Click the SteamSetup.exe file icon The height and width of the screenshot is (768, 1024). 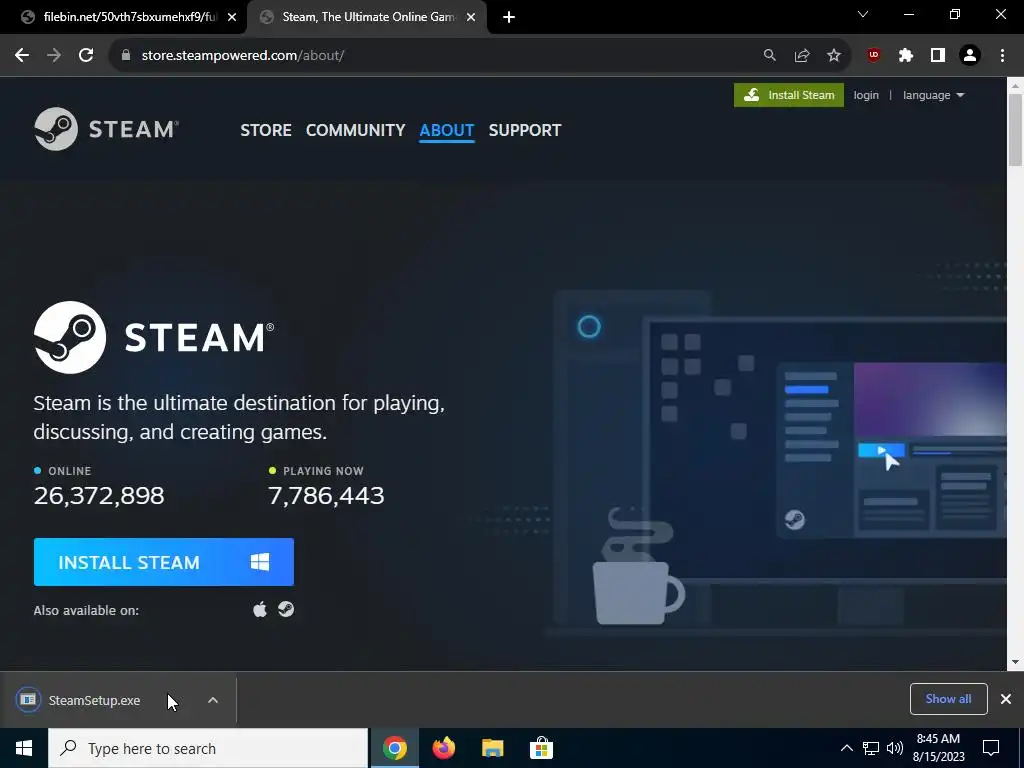[x=28, y=700]
